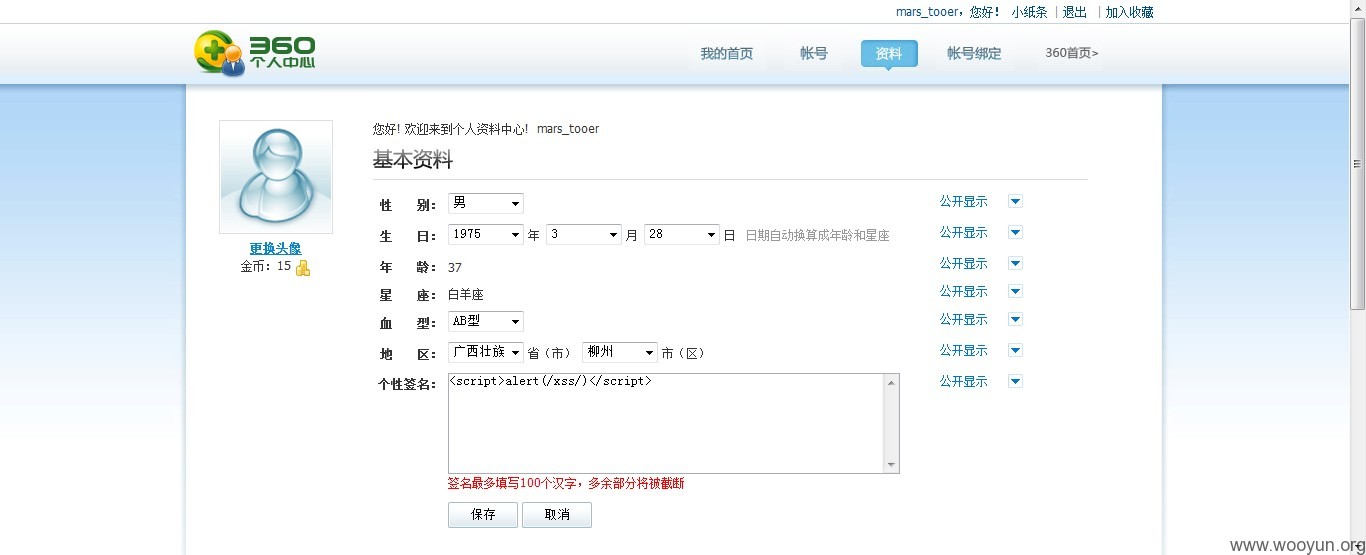
Task: Open the 360首页> nav item
Action: pos(1072,54)
